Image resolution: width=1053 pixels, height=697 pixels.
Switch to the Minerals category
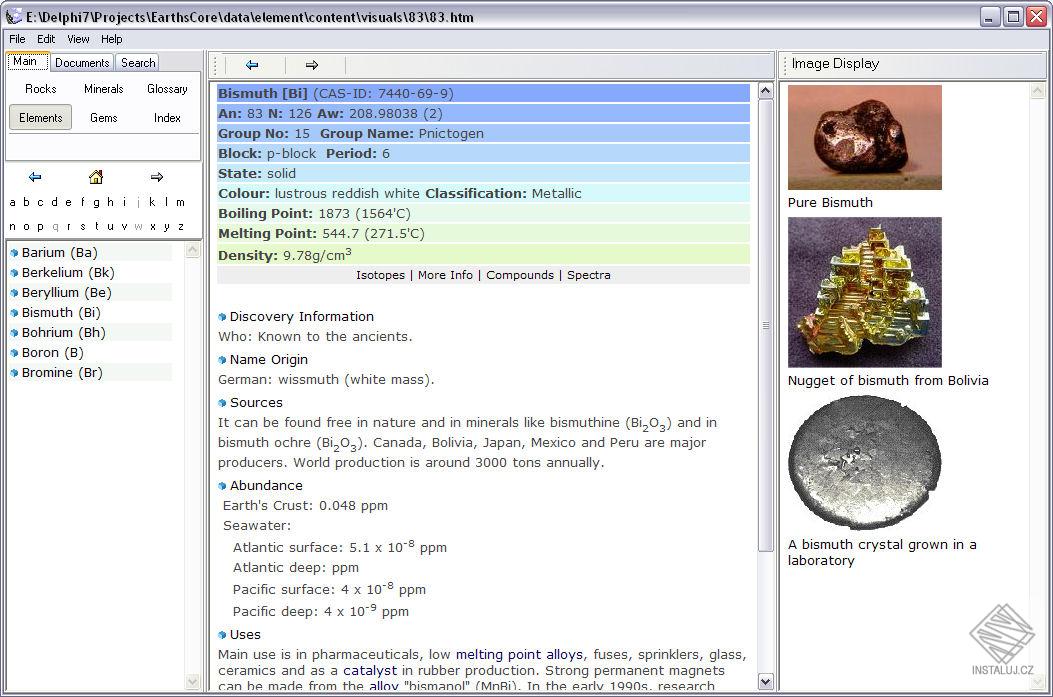(103, 89)
